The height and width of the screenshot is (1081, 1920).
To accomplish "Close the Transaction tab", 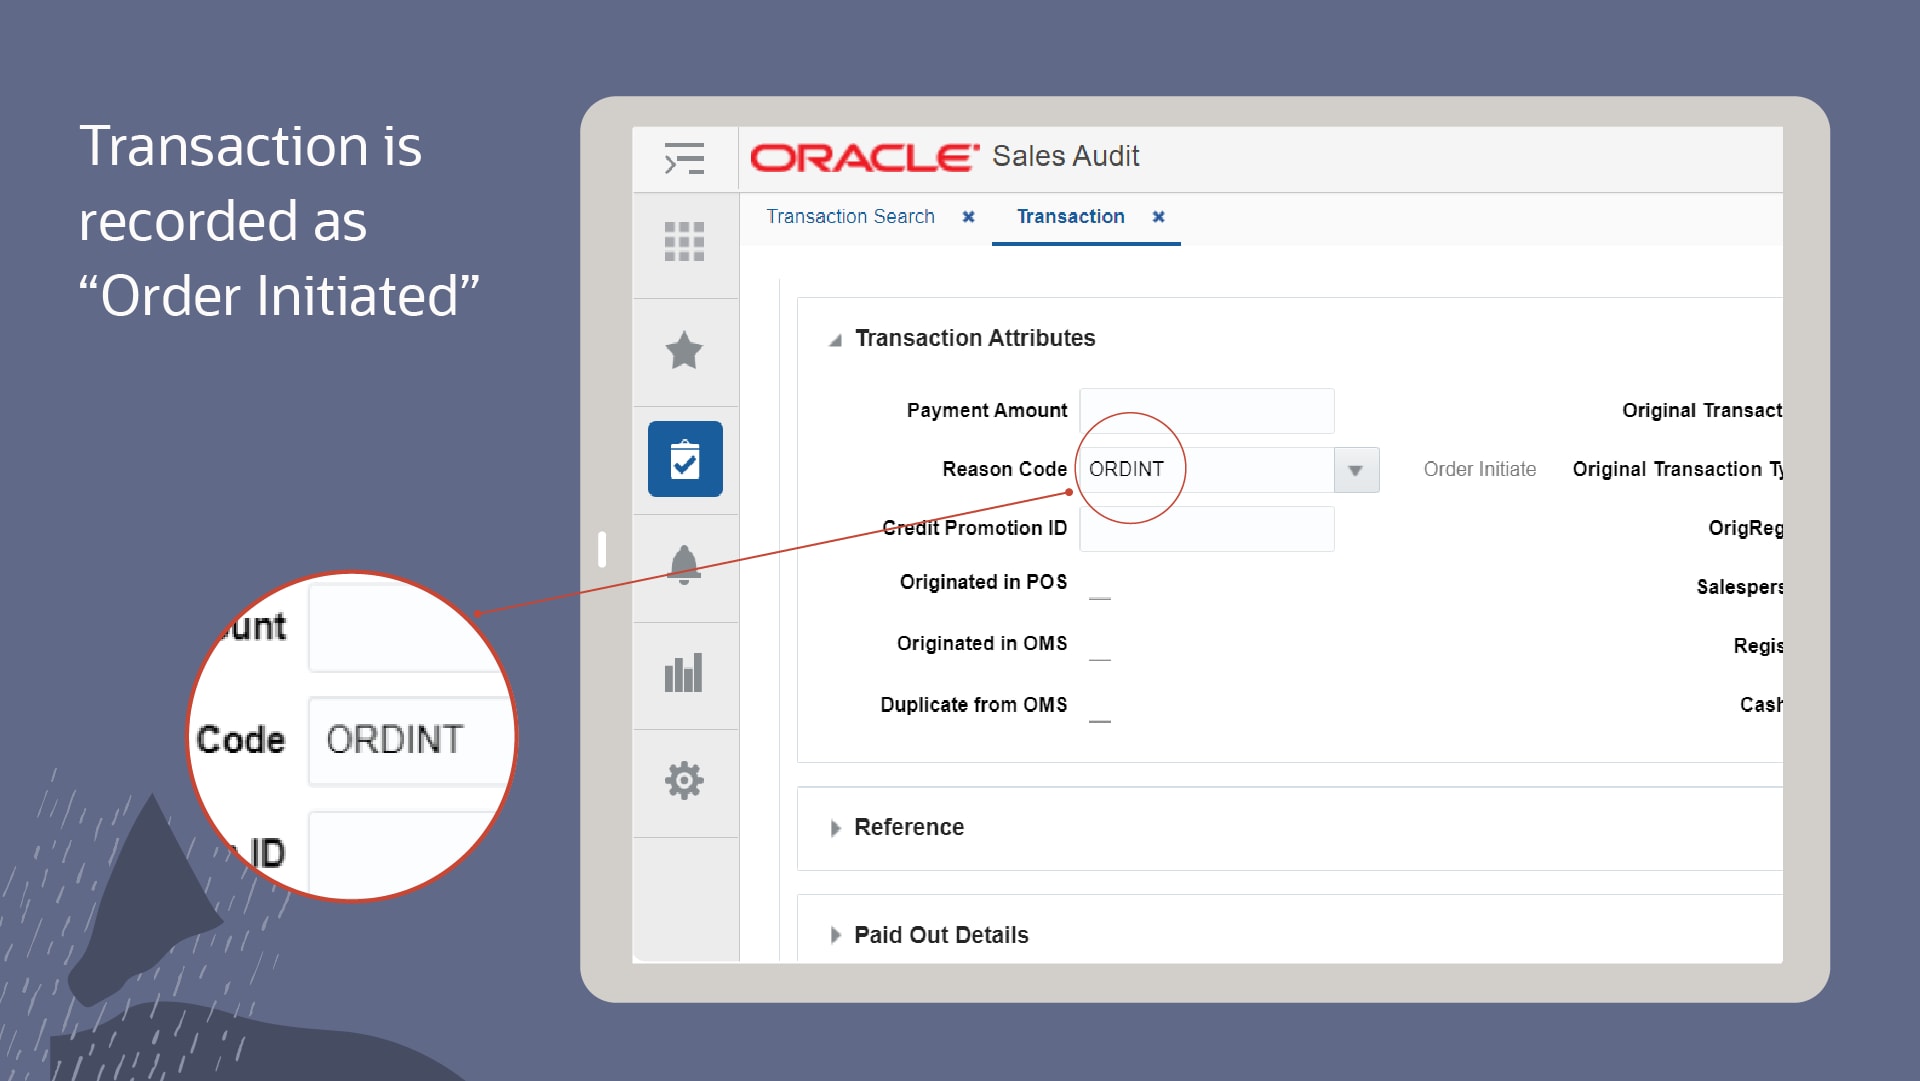I will pyautogui.click(x=1158, y=217).
